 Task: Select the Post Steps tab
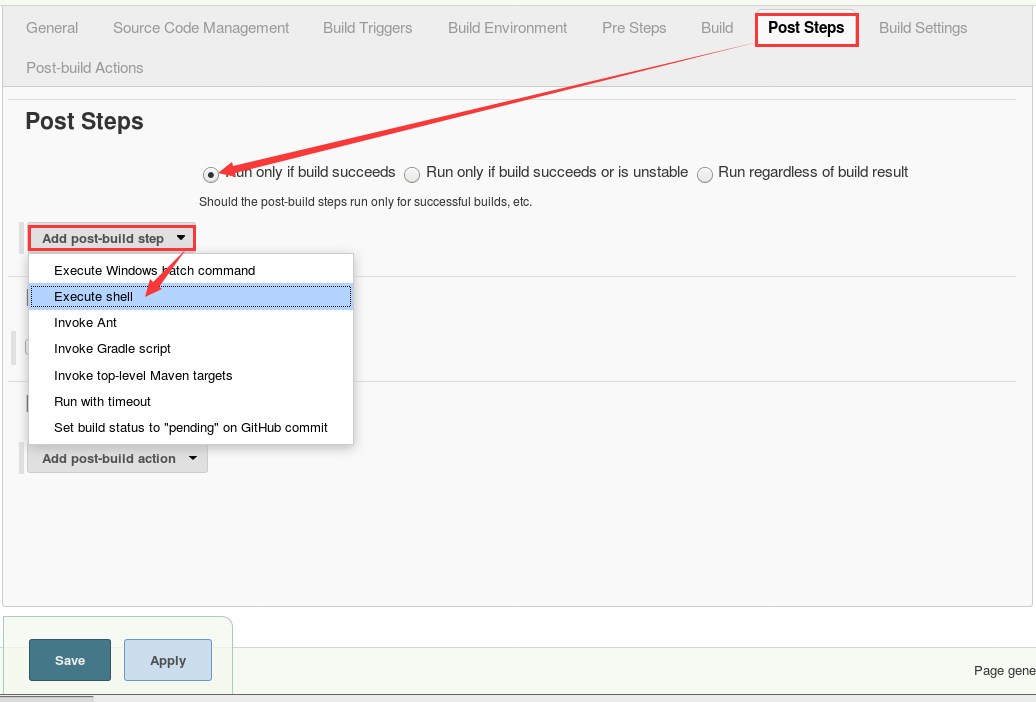click(x=806, y=28)
